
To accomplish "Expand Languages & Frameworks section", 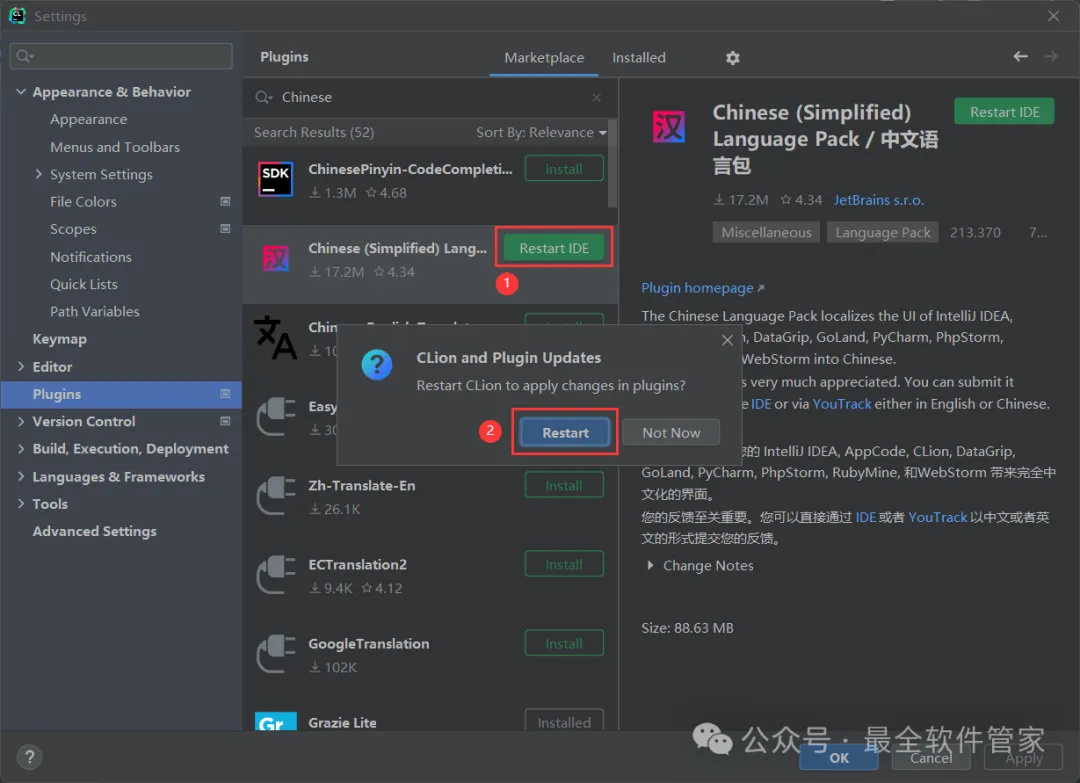I will 21,476.
